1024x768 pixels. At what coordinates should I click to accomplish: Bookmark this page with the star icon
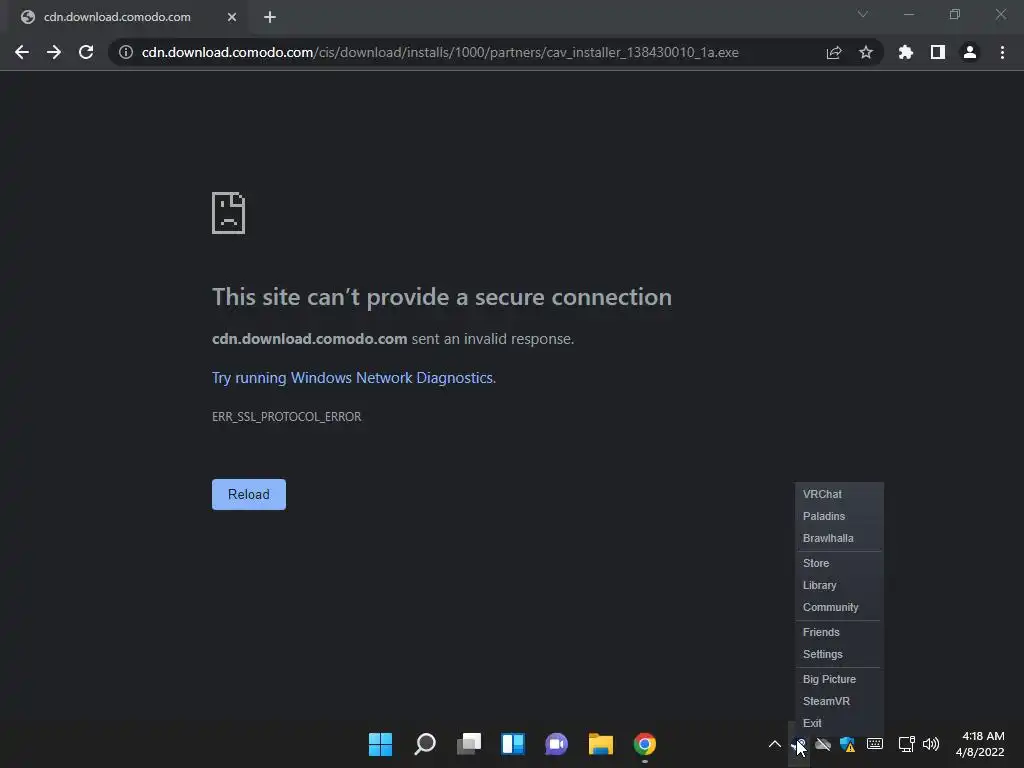pos(866,52)
